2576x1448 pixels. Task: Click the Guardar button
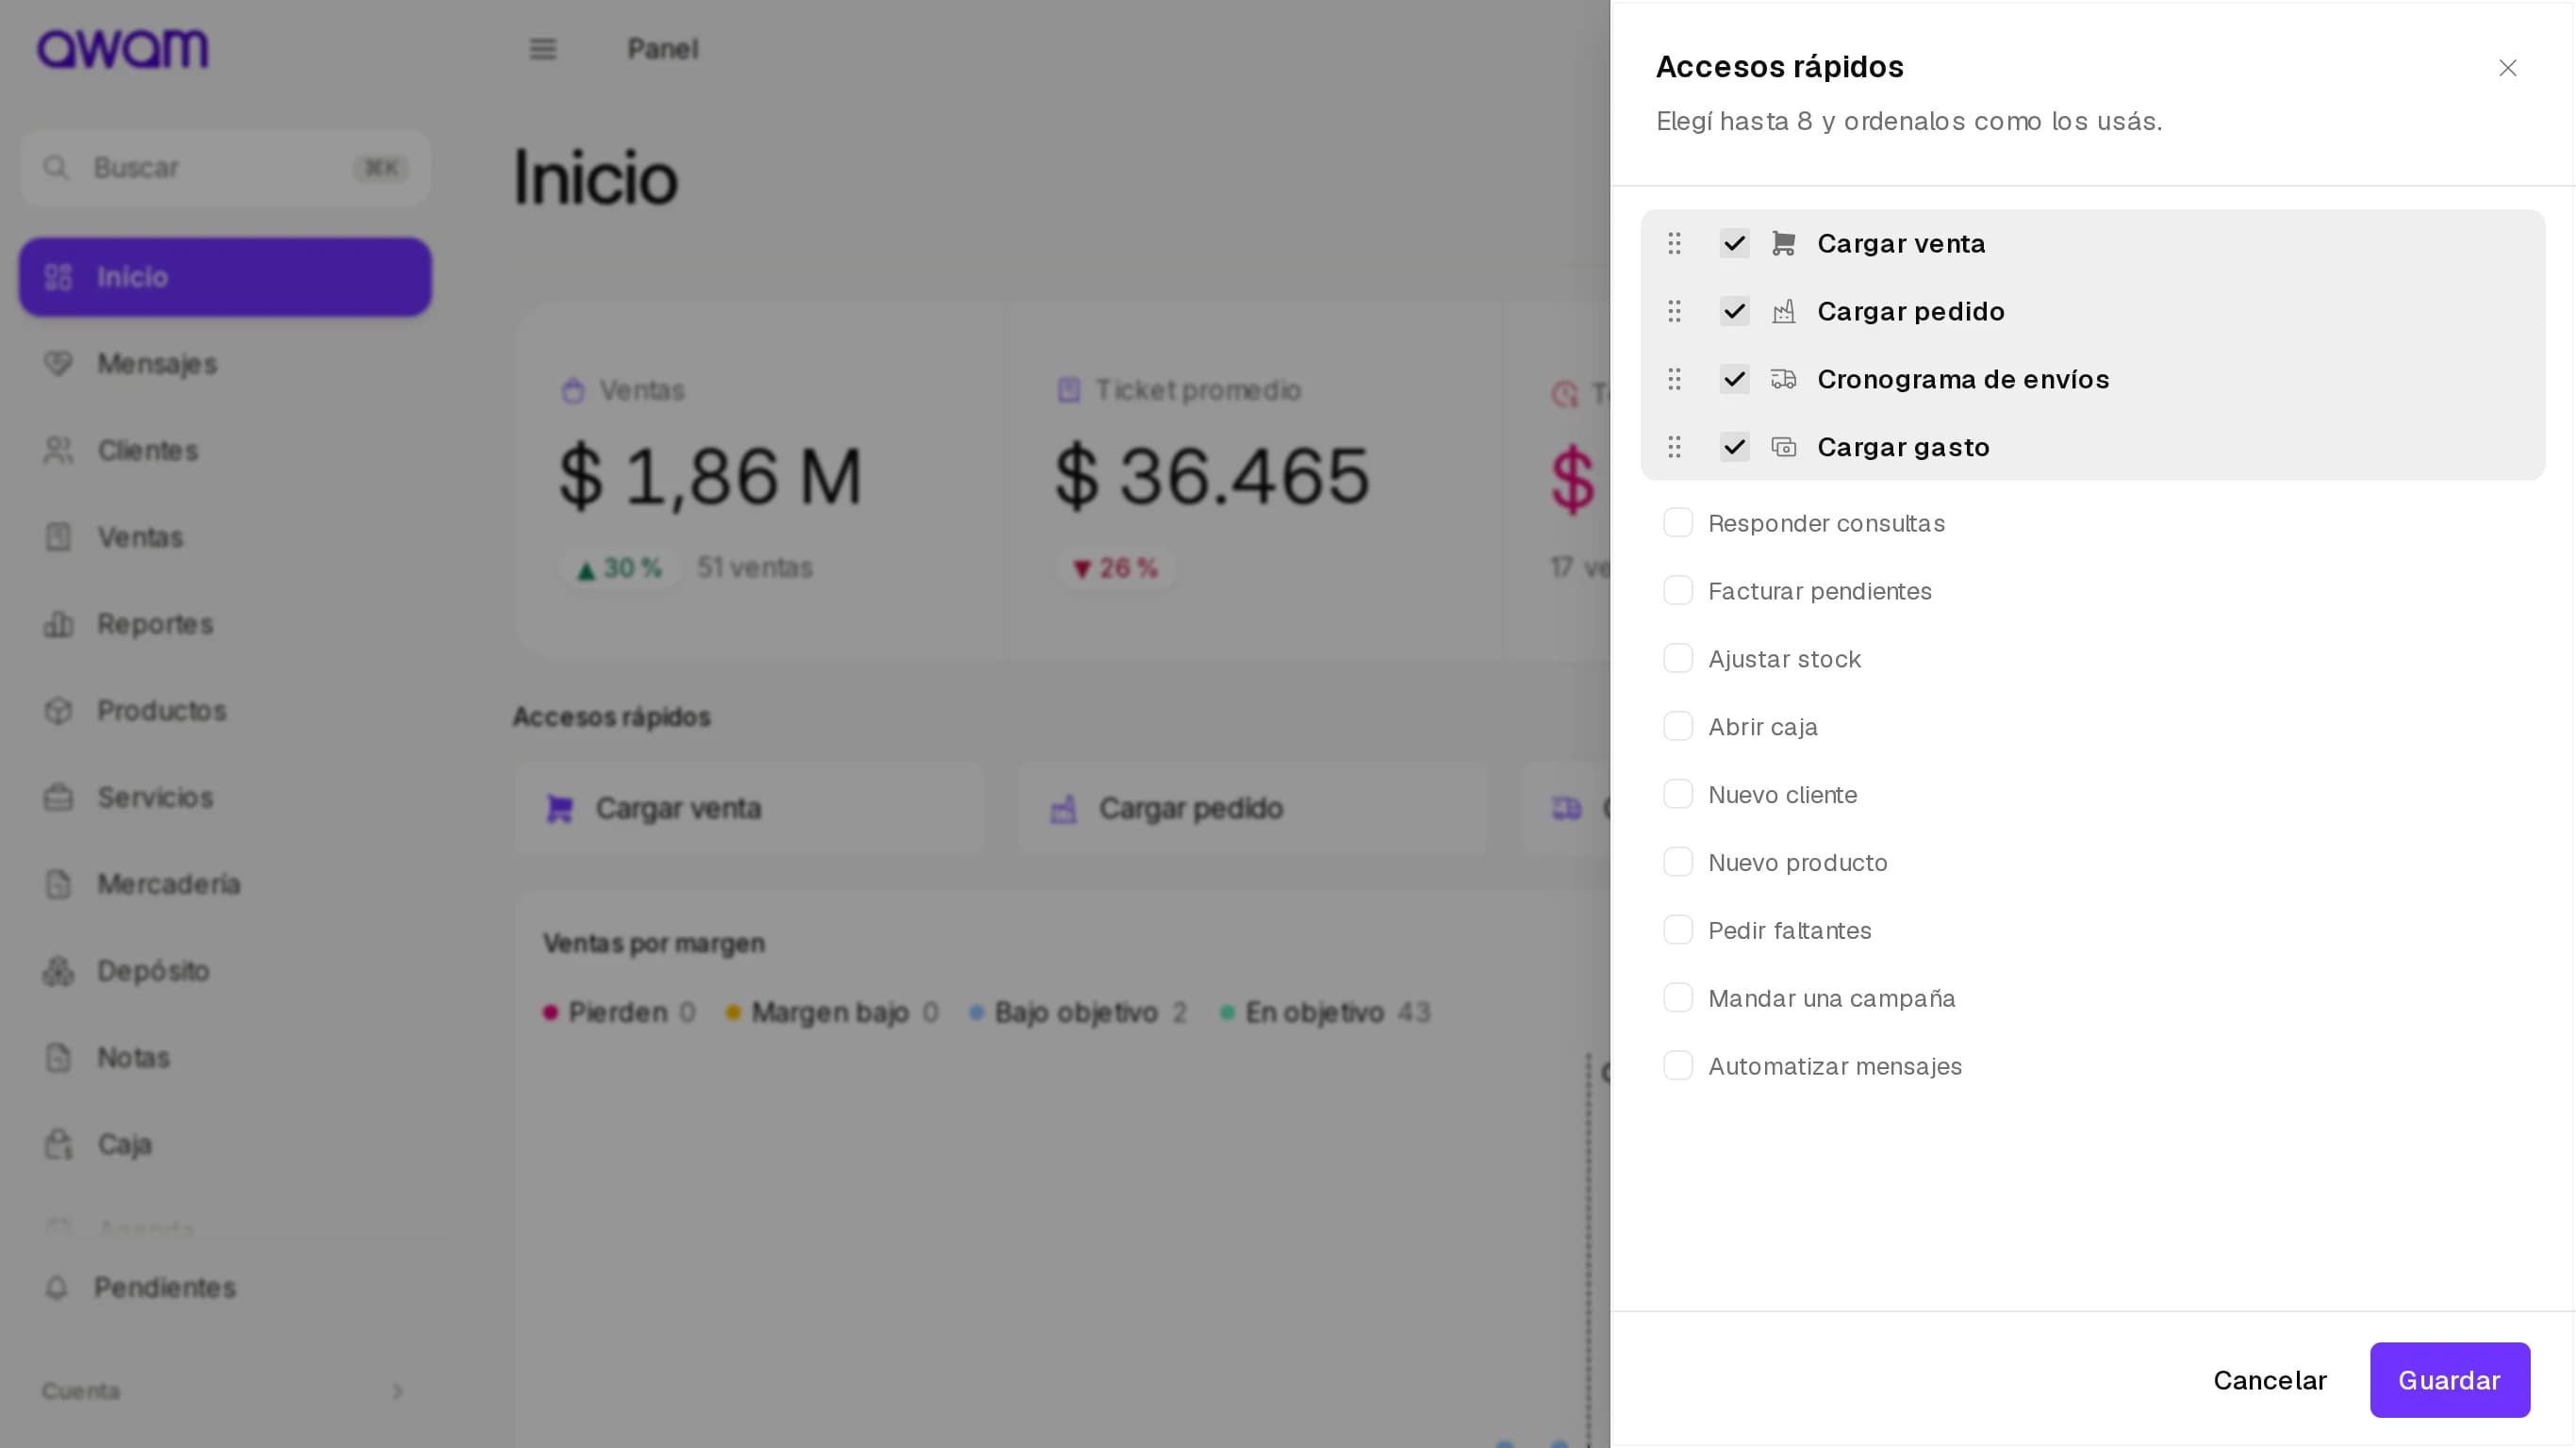[2450, 1380]
